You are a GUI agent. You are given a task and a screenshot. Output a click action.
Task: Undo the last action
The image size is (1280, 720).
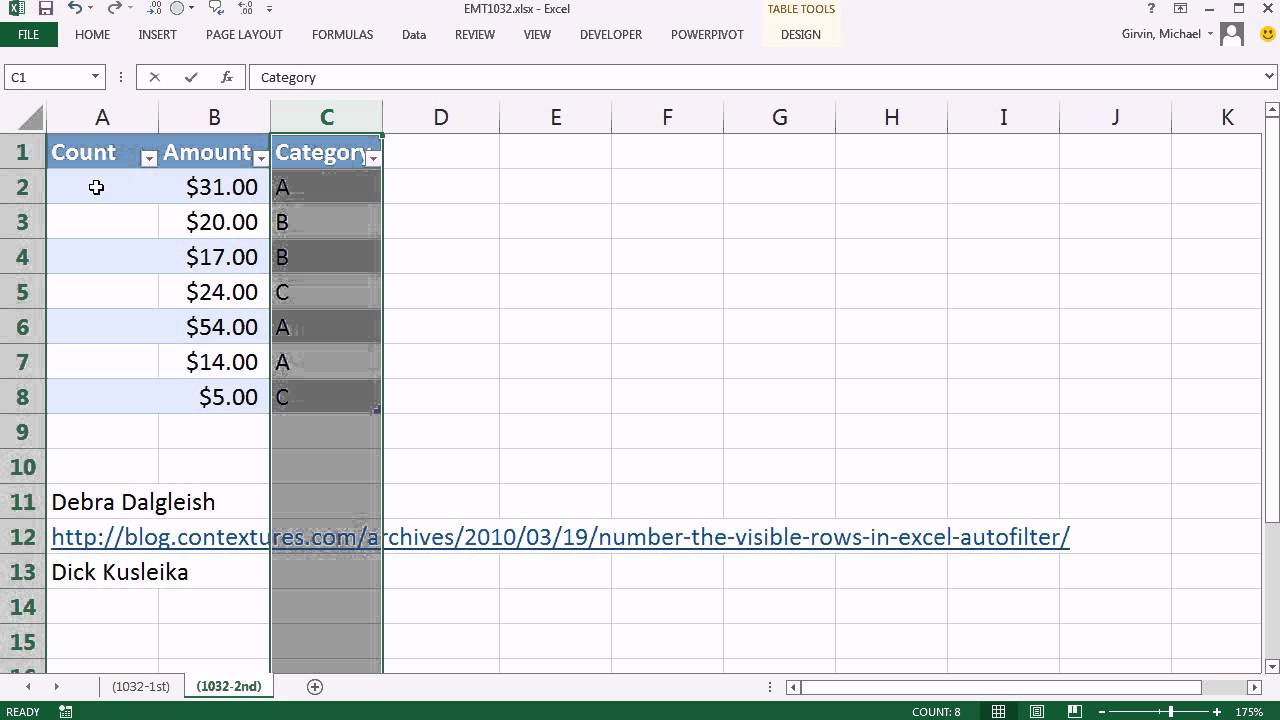[x=75, y=9]
